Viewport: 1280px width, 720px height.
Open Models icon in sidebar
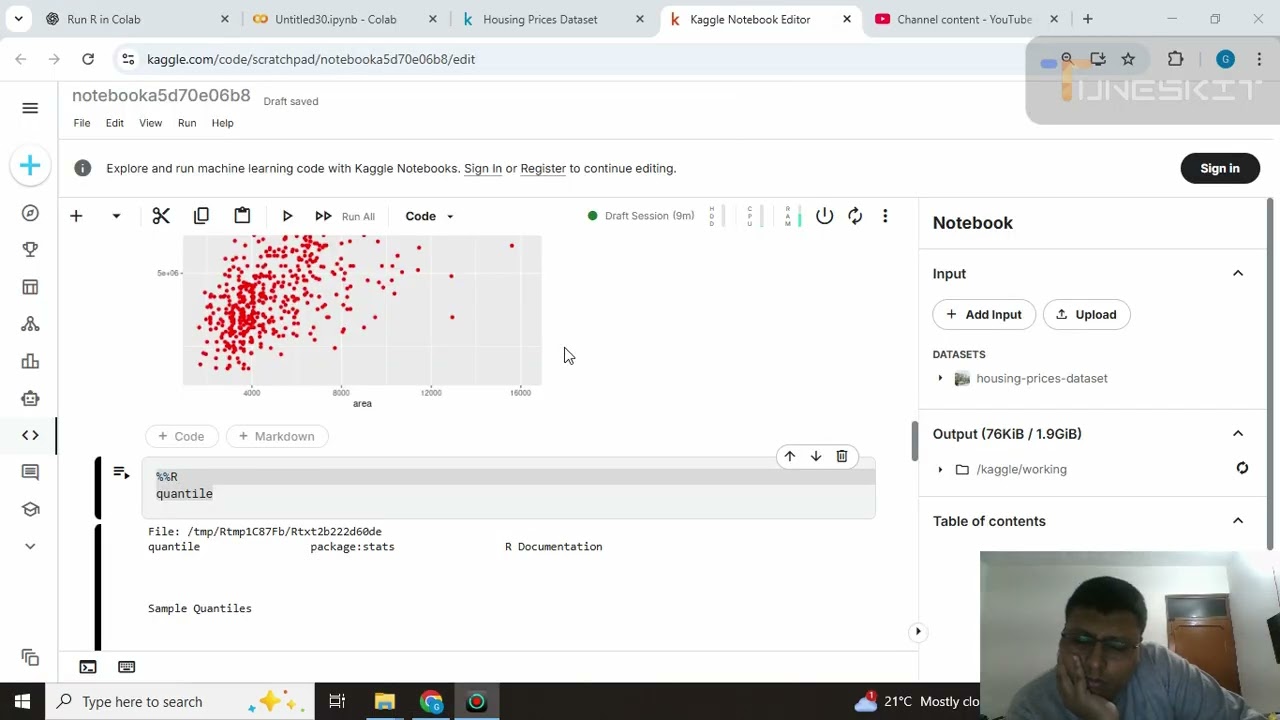point(30,324)
